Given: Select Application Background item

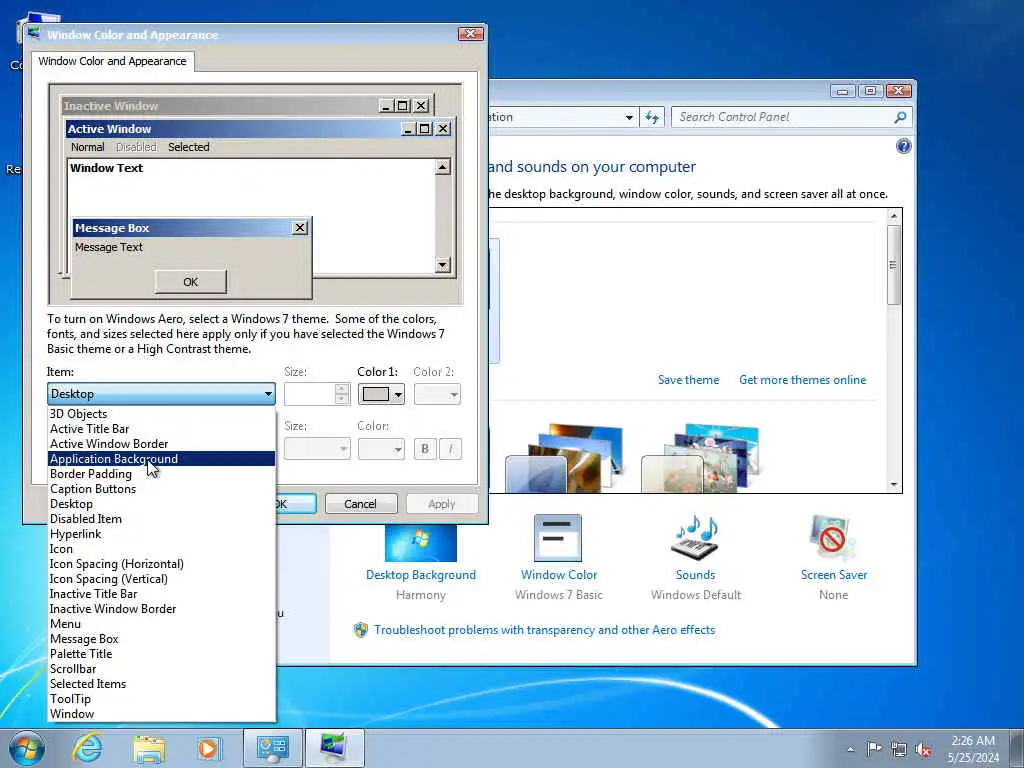Looking at the screenshot, I should (161, 459).
